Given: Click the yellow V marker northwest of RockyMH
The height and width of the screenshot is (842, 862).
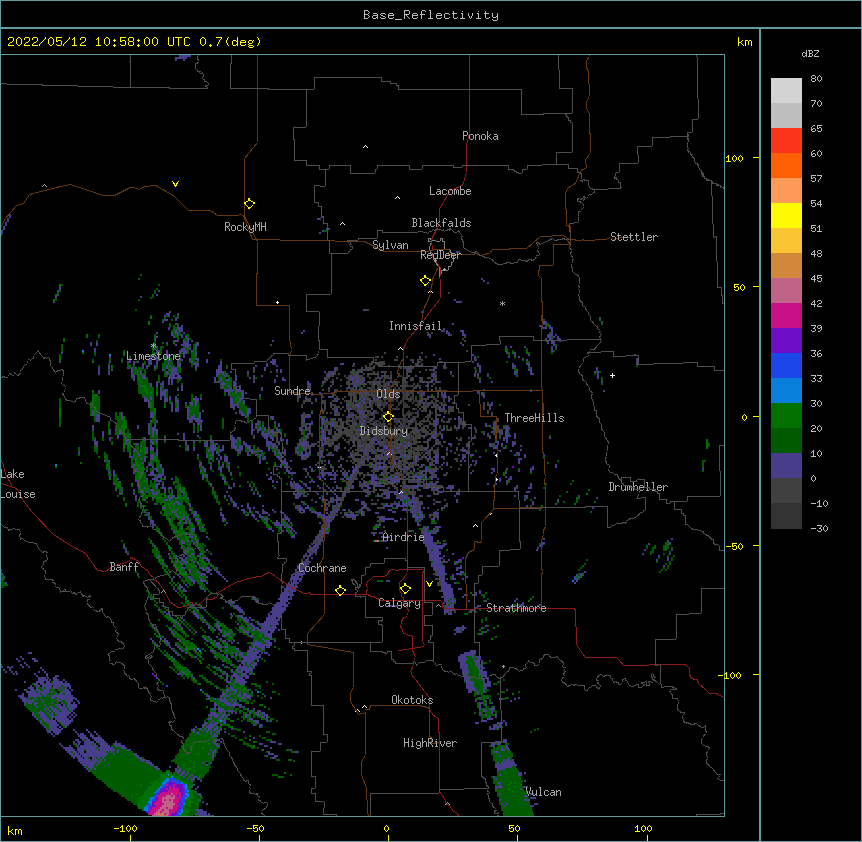Looking at the screenshot, I should 175,184.
